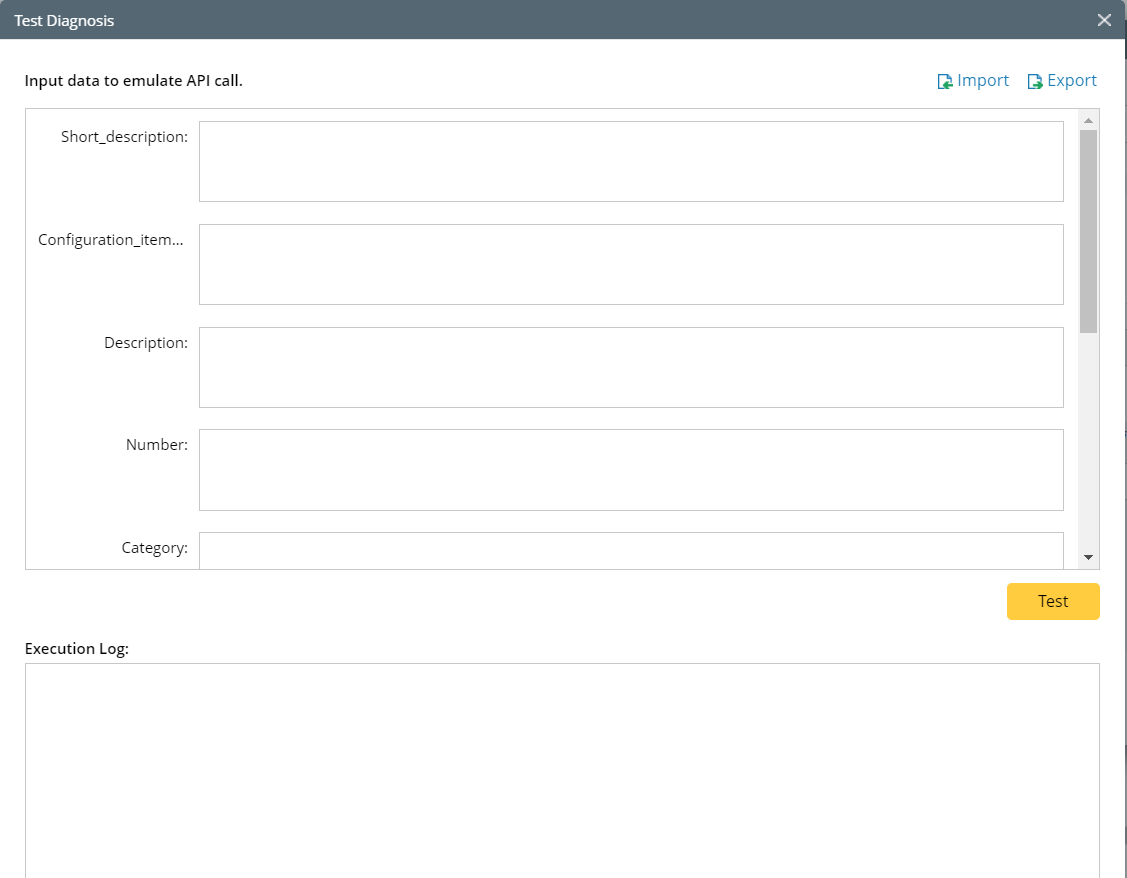Close the Test Diagnosis dialog
Screen dimensions: 1127x878
pos(1105,20)
